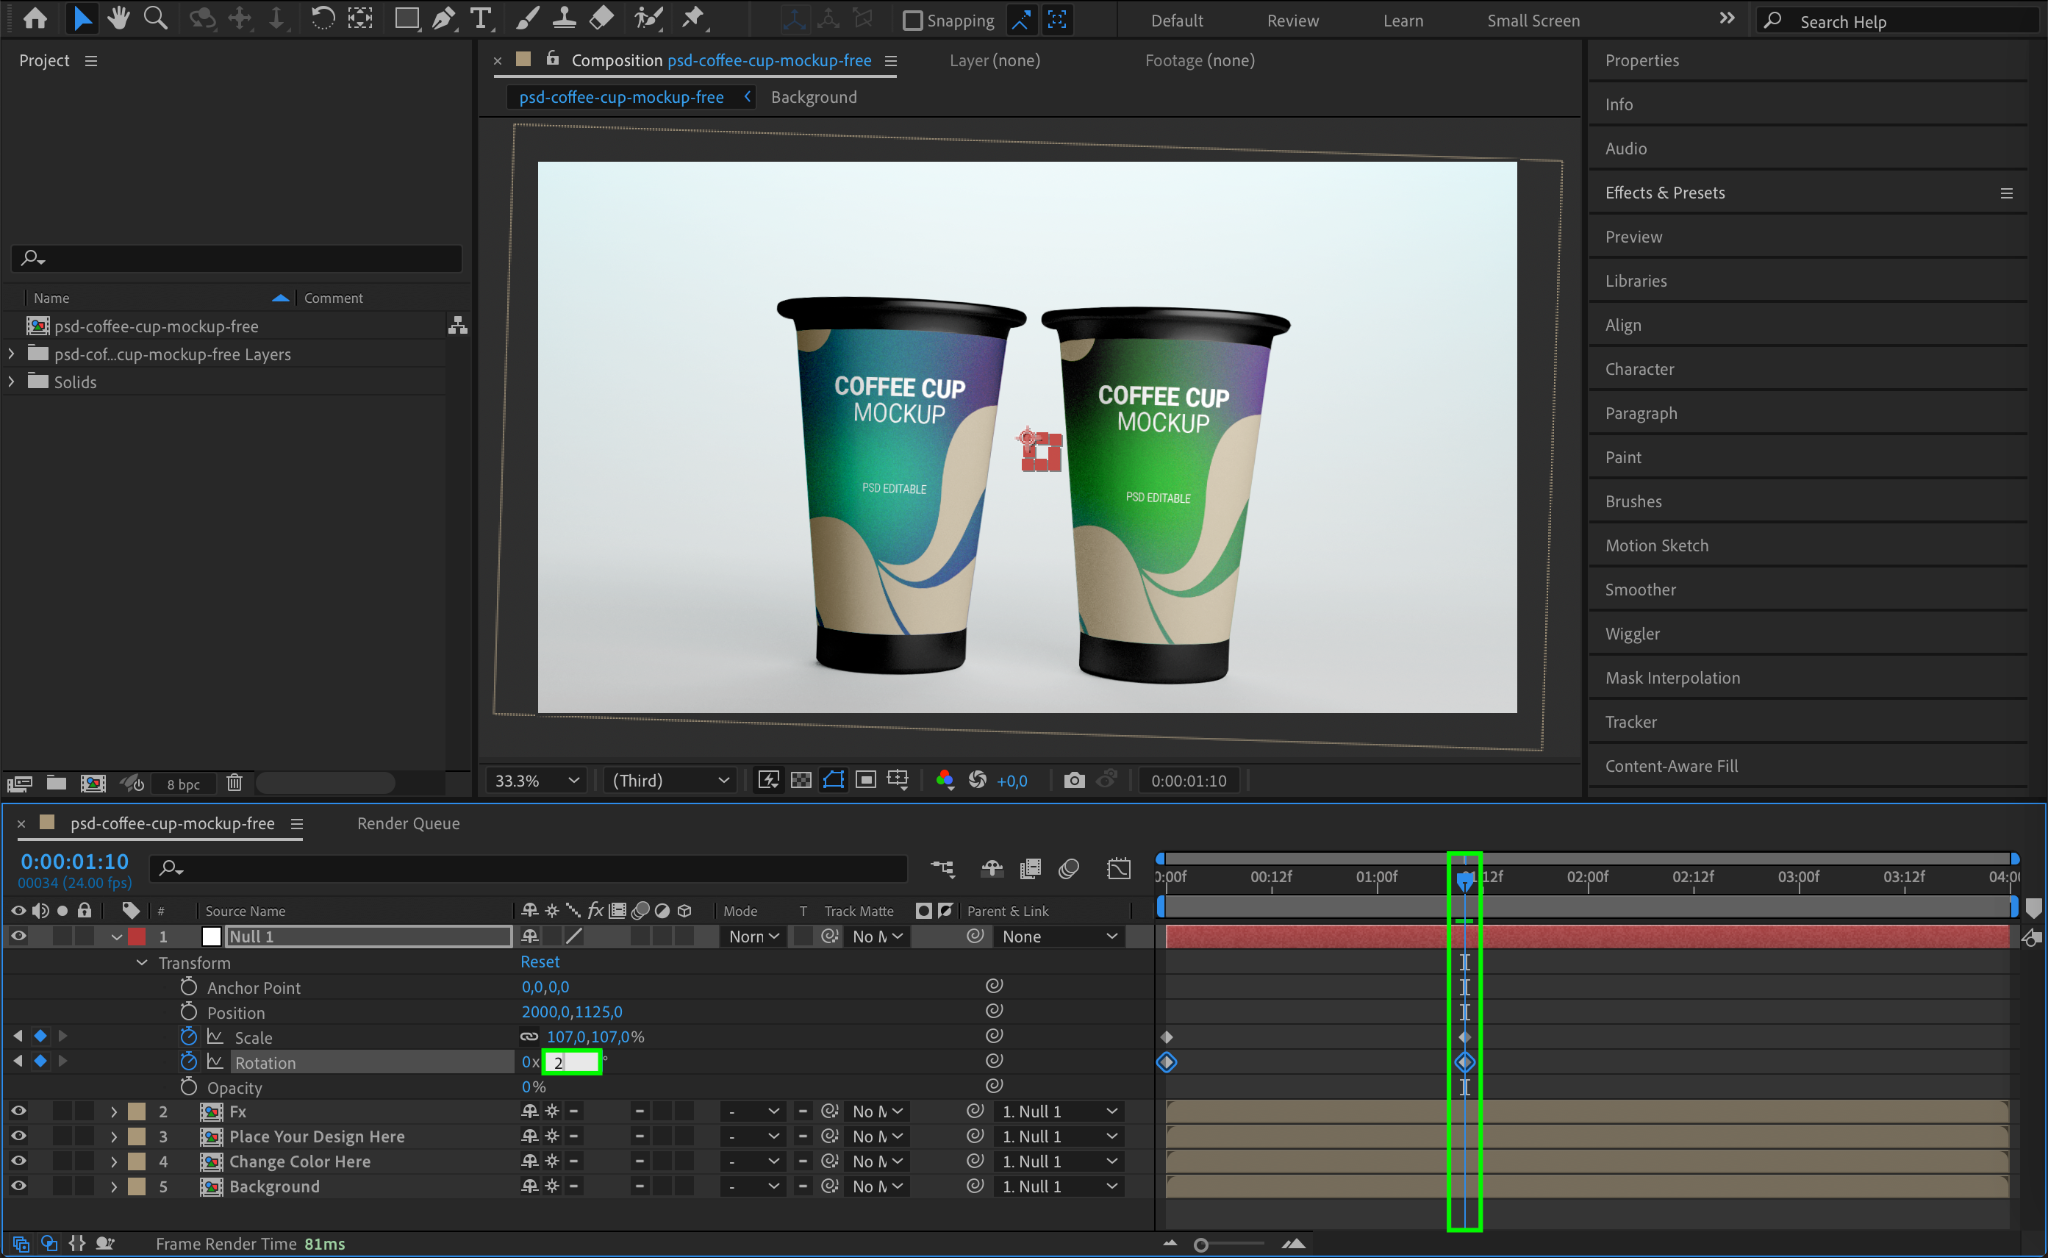This screenshot has height=1258, width=2048.
Task: Open the Wiggler panel
Action: point(1632,634)
